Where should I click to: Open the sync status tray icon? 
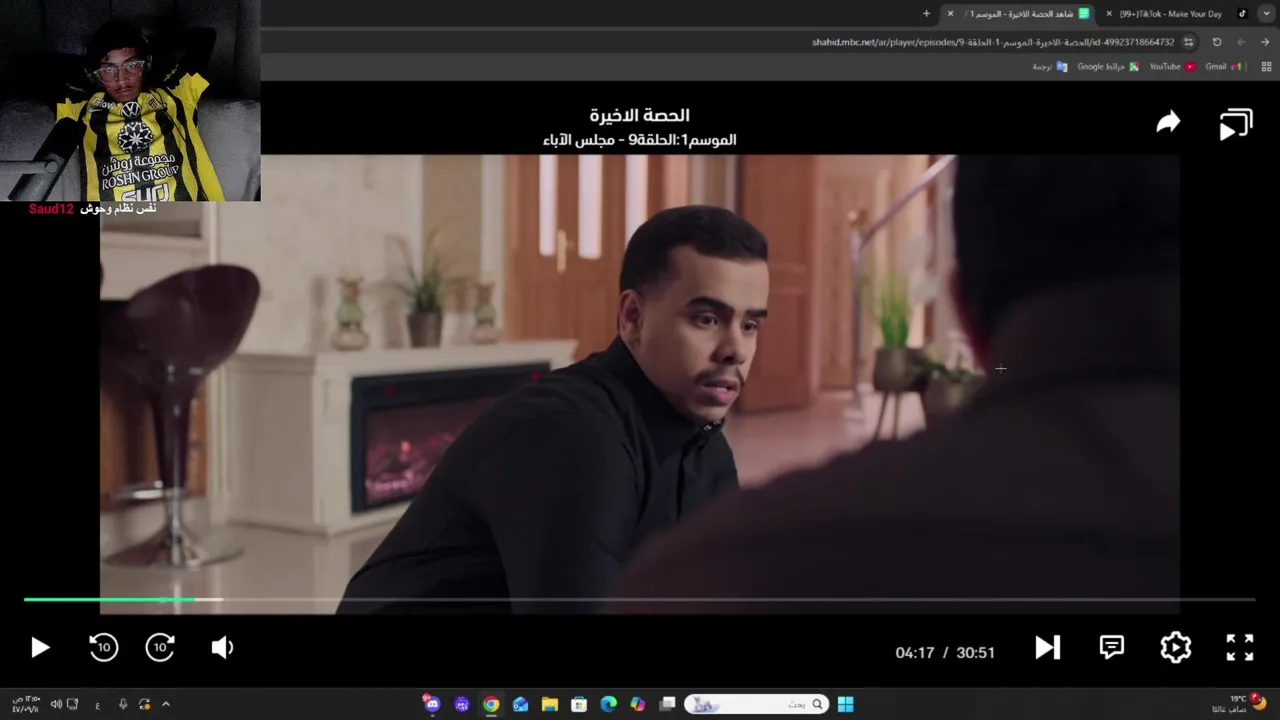145,704
